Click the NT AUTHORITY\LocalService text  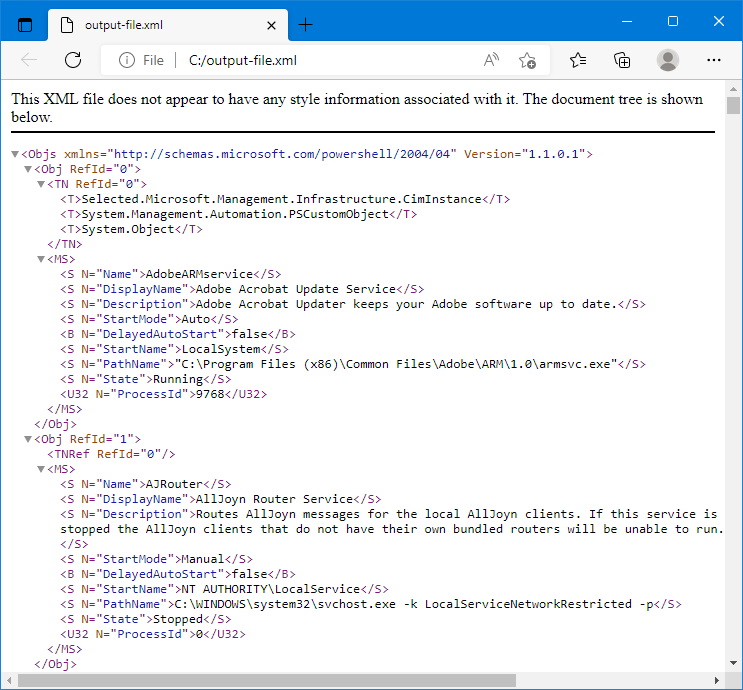tap(271, 589)
